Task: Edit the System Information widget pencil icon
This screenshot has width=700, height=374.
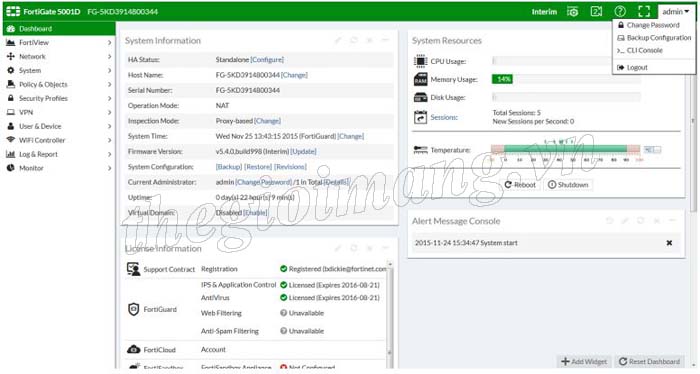Action: 338,40
